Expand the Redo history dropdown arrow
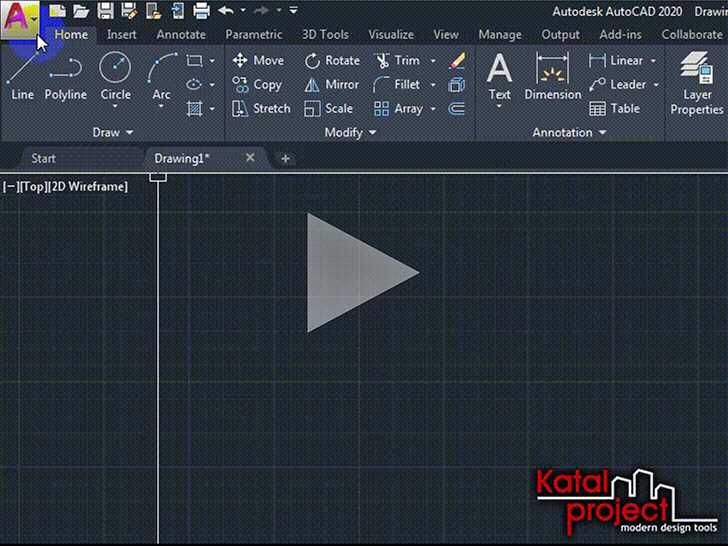 pyautogui.click(x=279, y=10)
